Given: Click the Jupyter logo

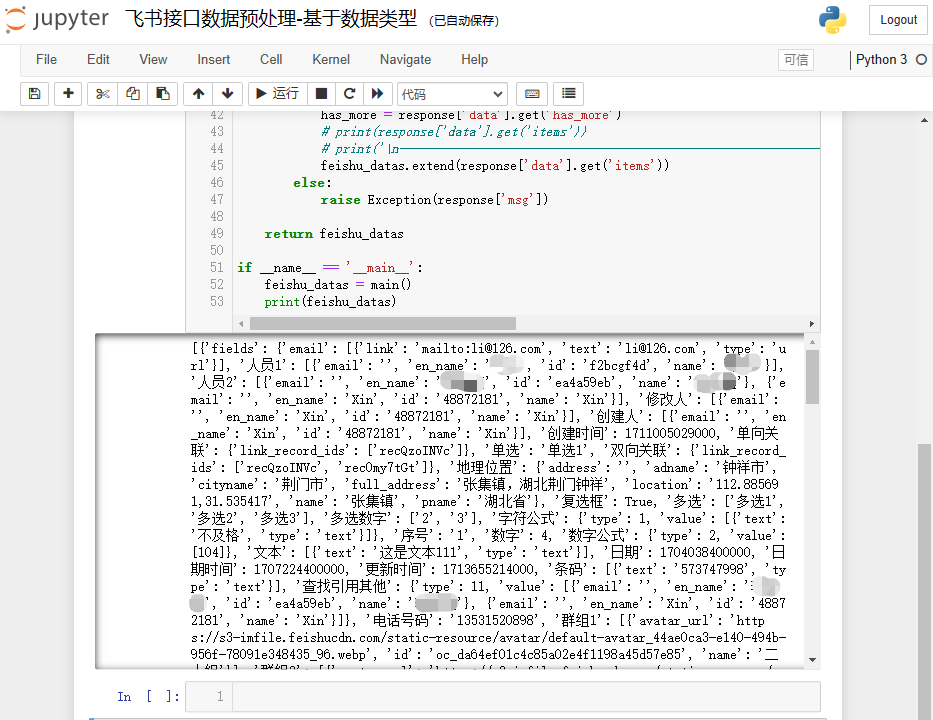Looking at the screenshot, I should [57, 19].
